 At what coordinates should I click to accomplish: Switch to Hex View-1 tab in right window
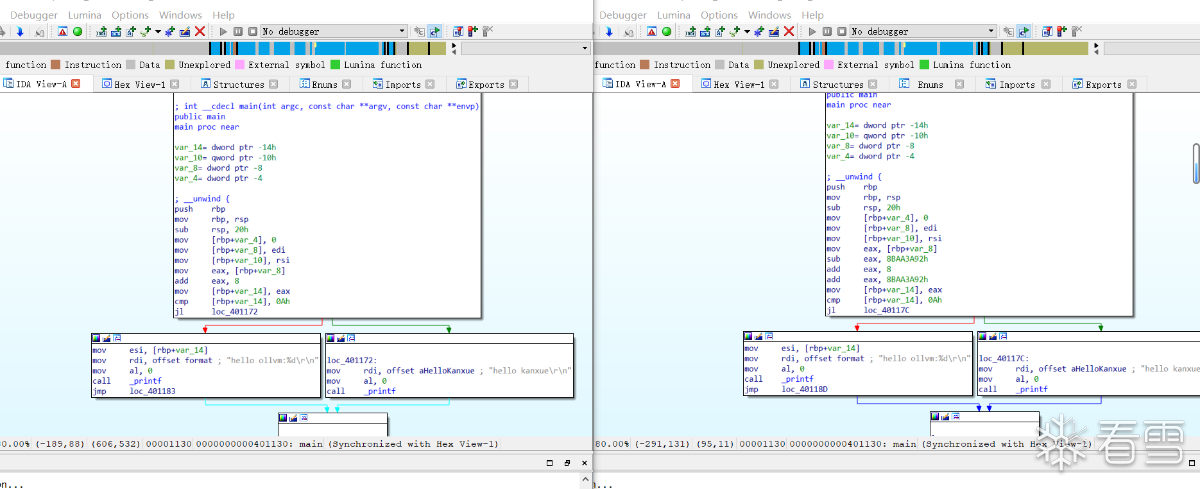tap(739, 84)
